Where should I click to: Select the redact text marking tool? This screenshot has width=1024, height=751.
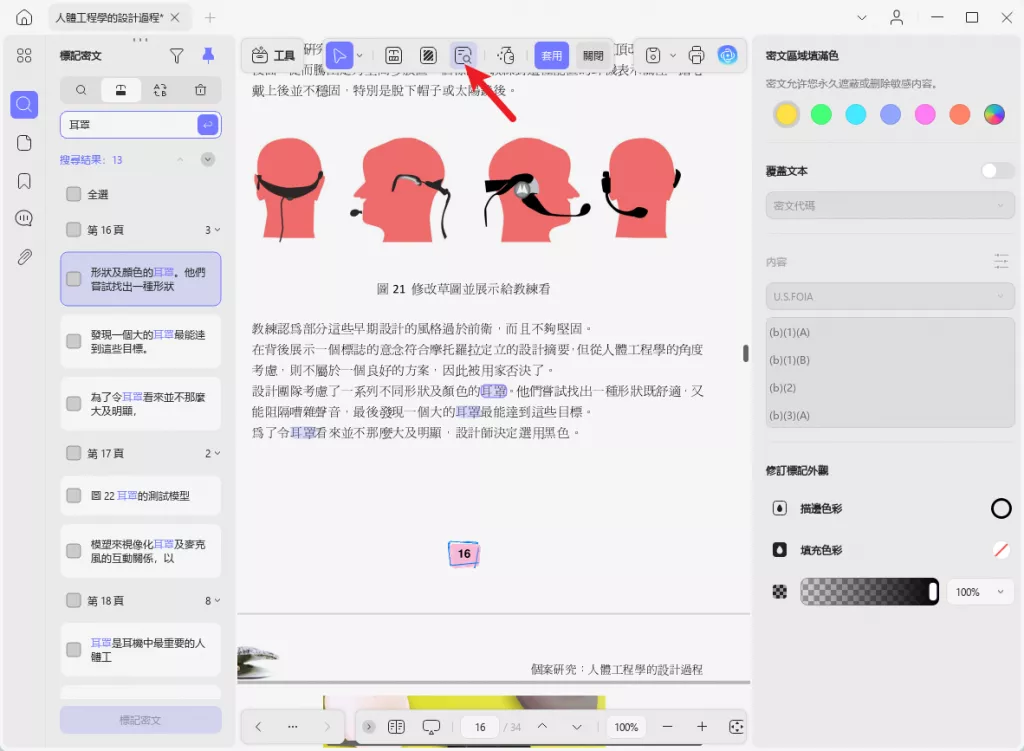click(x=393, y=56)
